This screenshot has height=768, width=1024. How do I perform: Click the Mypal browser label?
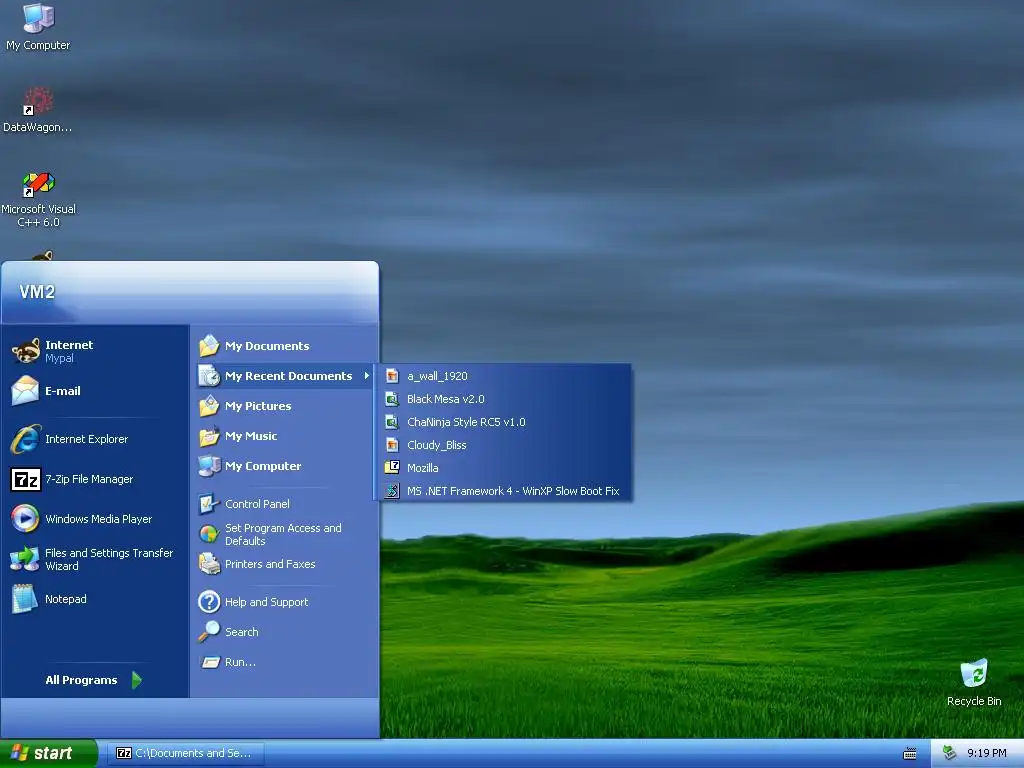[59, 358]
